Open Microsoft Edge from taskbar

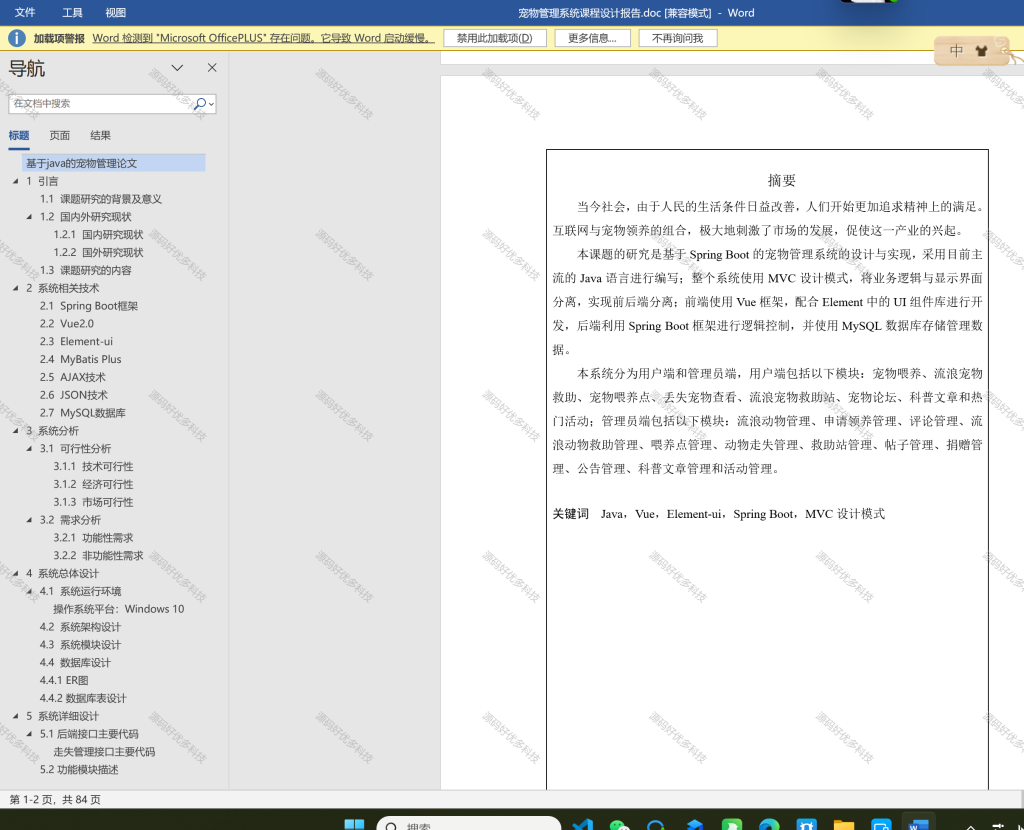click(769, 824)
